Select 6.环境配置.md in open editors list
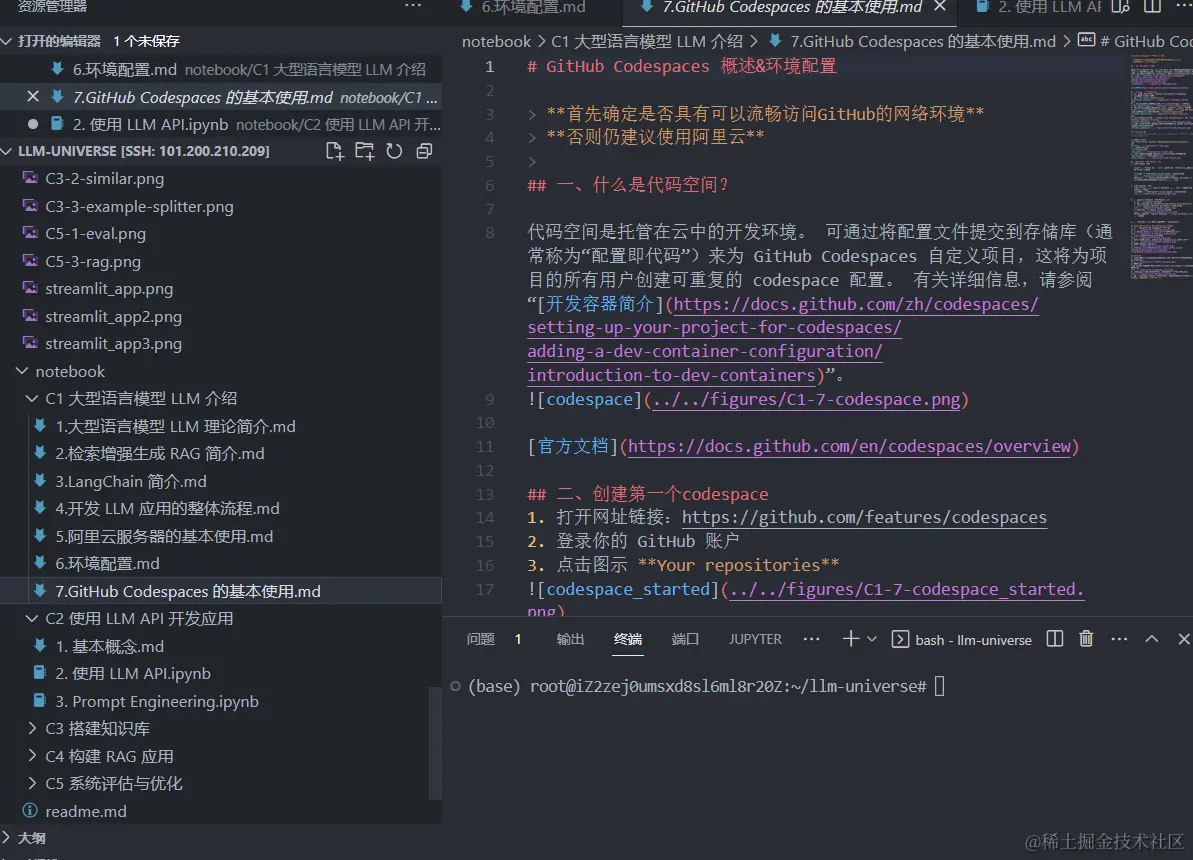The image size is (1193, 860). (x=221, y=69)
